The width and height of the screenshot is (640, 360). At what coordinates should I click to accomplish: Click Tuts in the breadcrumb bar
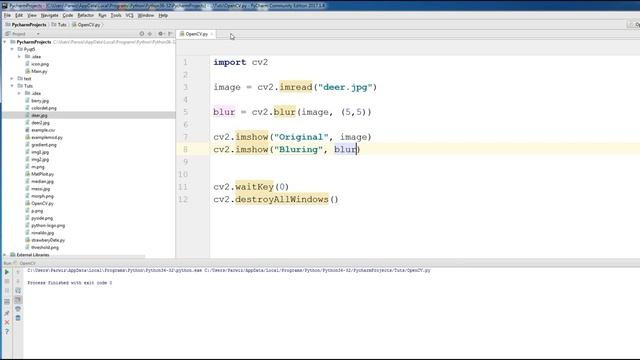coord(59,25)
